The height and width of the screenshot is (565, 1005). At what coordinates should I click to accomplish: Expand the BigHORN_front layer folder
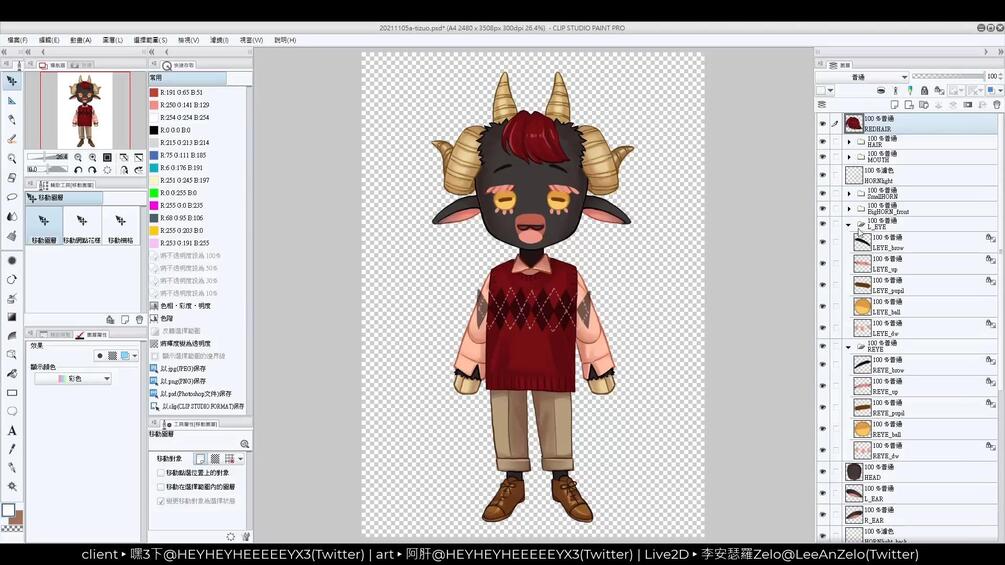(849, 209)
